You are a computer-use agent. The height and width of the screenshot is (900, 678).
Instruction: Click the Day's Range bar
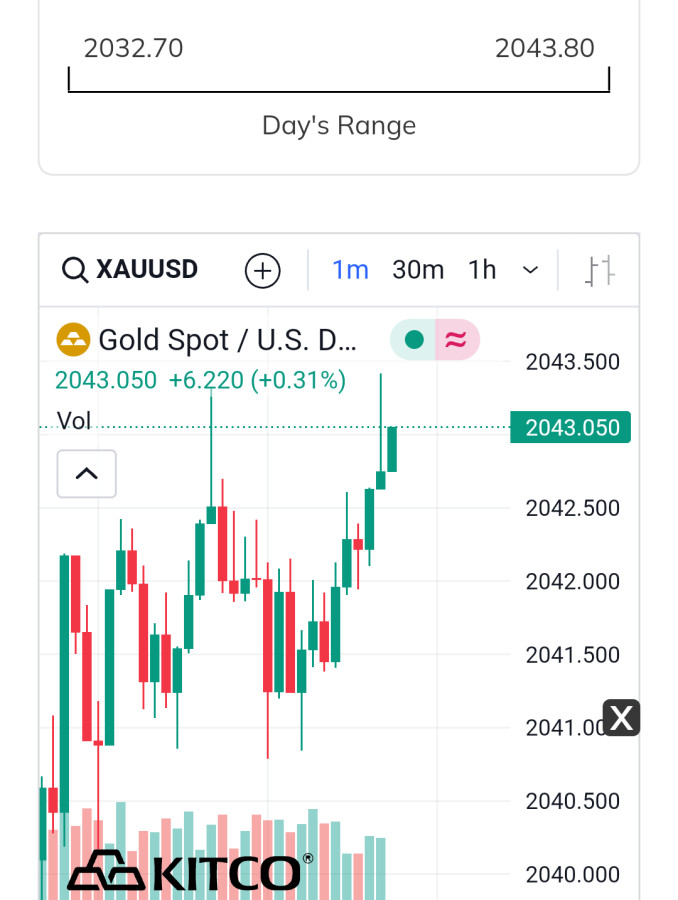coord(338,82)
